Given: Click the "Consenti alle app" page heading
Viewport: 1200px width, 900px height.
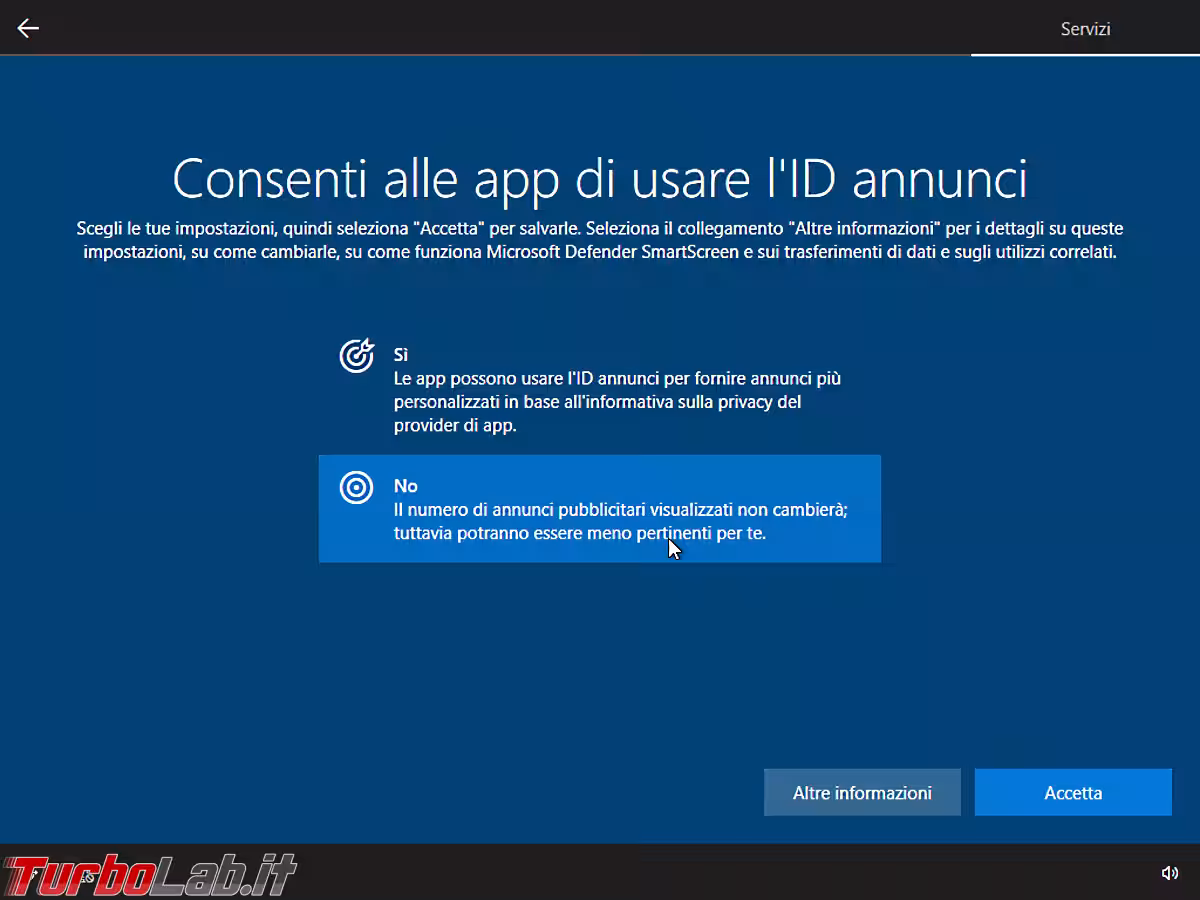Looking at the screenshot, I should point(600,180).
